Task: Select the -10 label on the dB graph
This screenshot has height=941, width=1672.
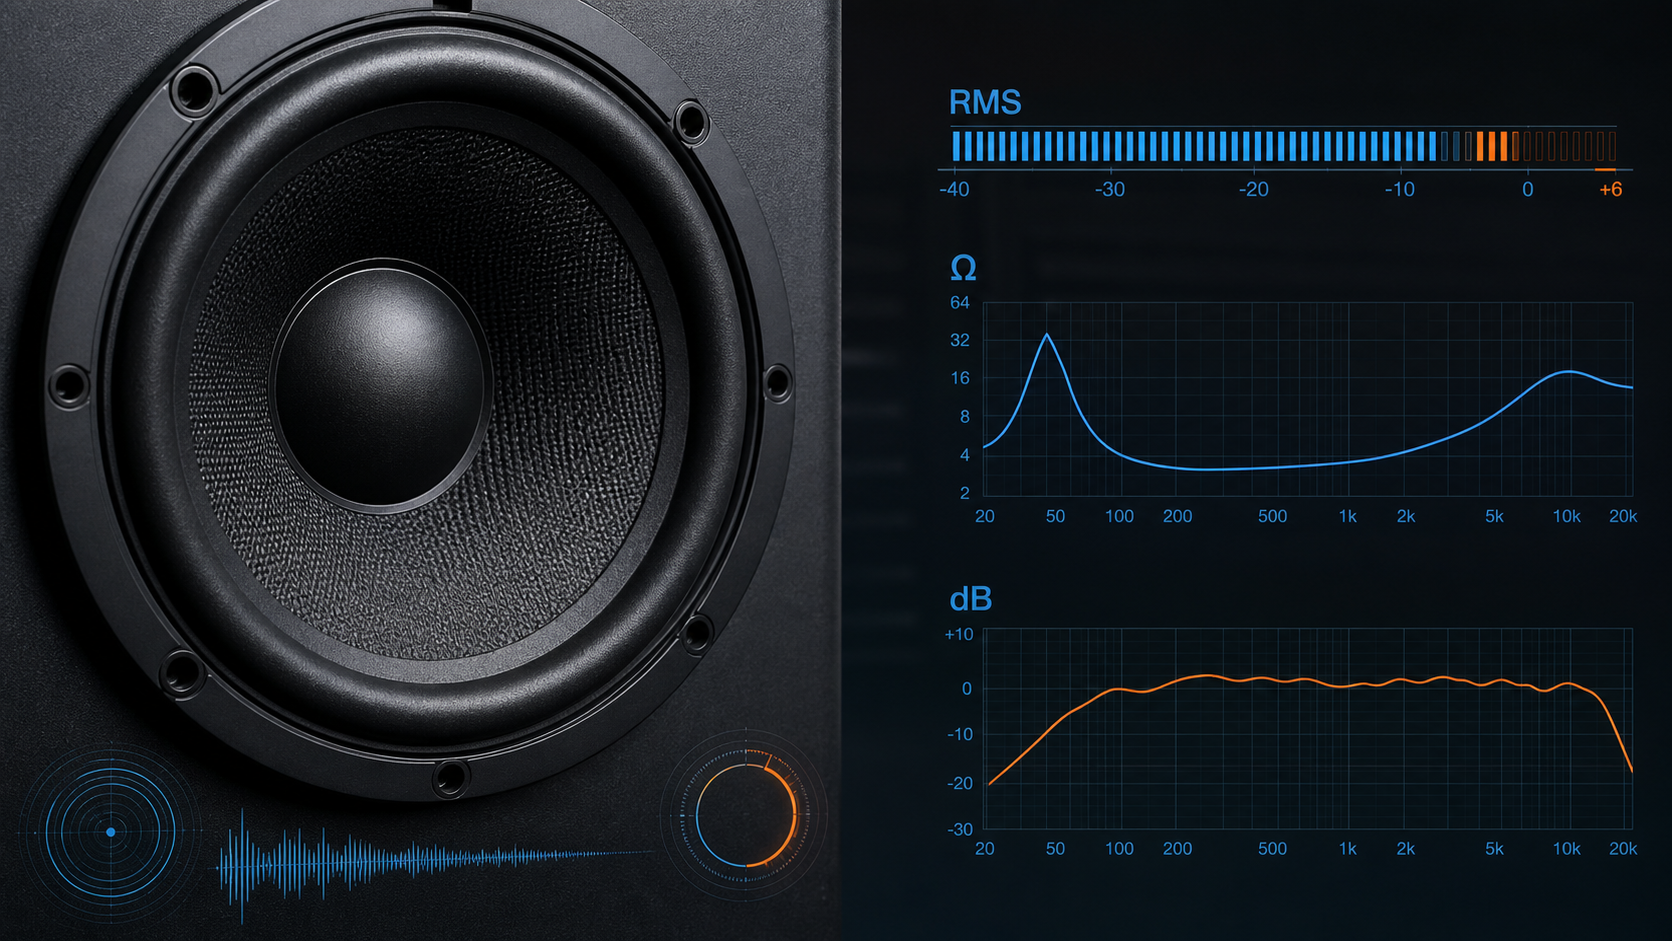Action: pos(959,734)
